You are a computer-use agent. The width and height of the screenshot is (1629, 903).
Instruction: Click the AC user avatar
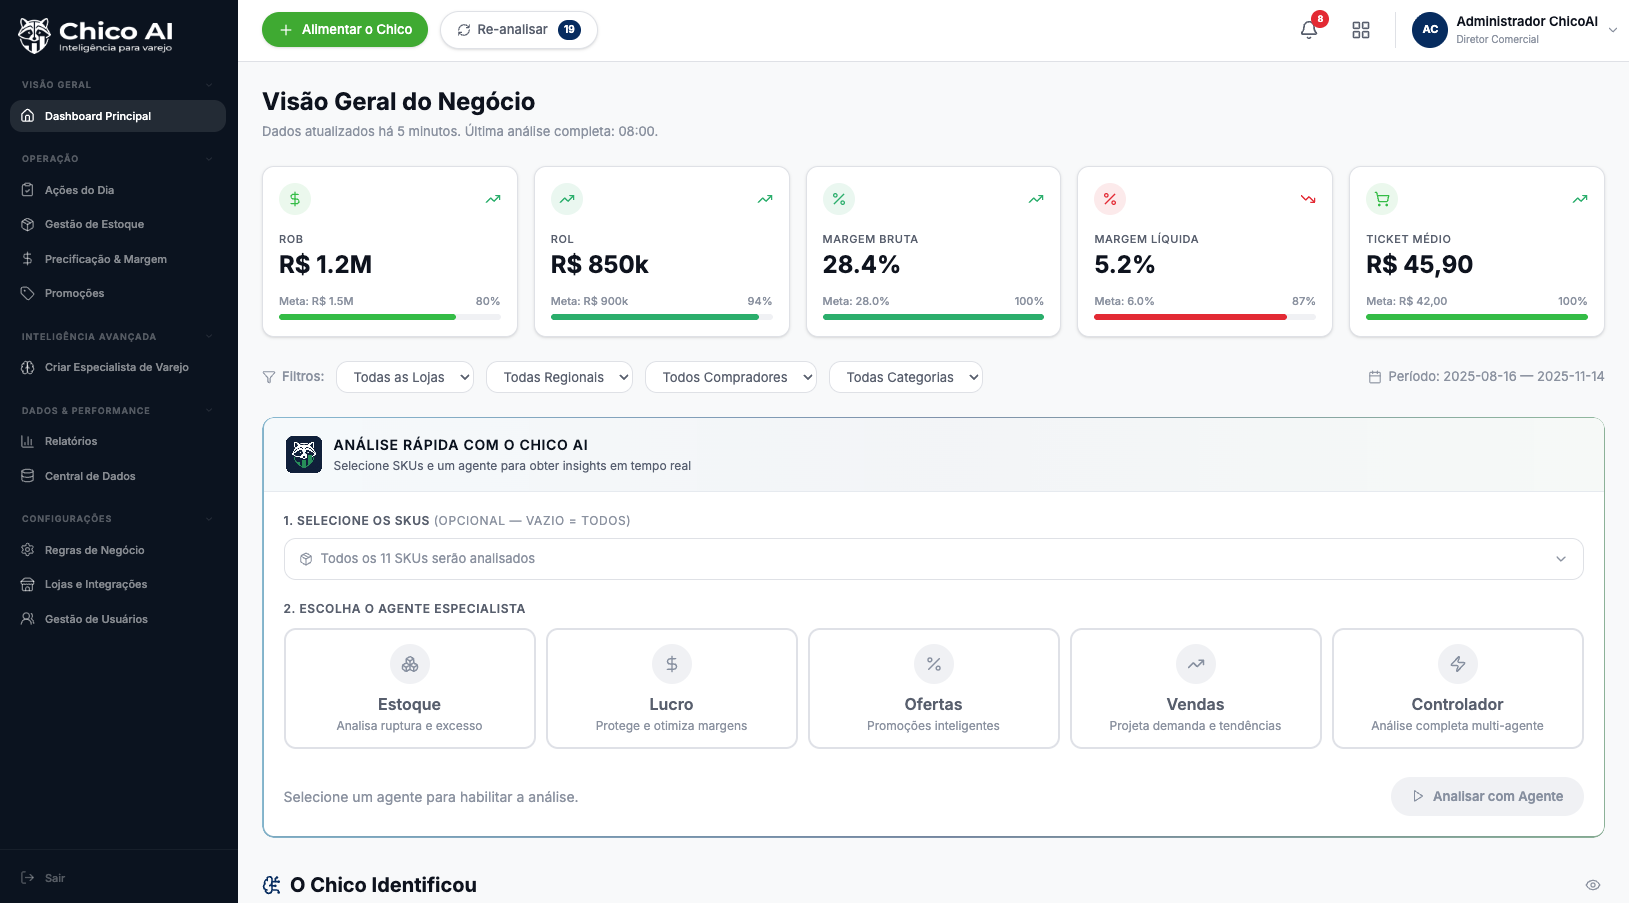(x=1430, y=30)
